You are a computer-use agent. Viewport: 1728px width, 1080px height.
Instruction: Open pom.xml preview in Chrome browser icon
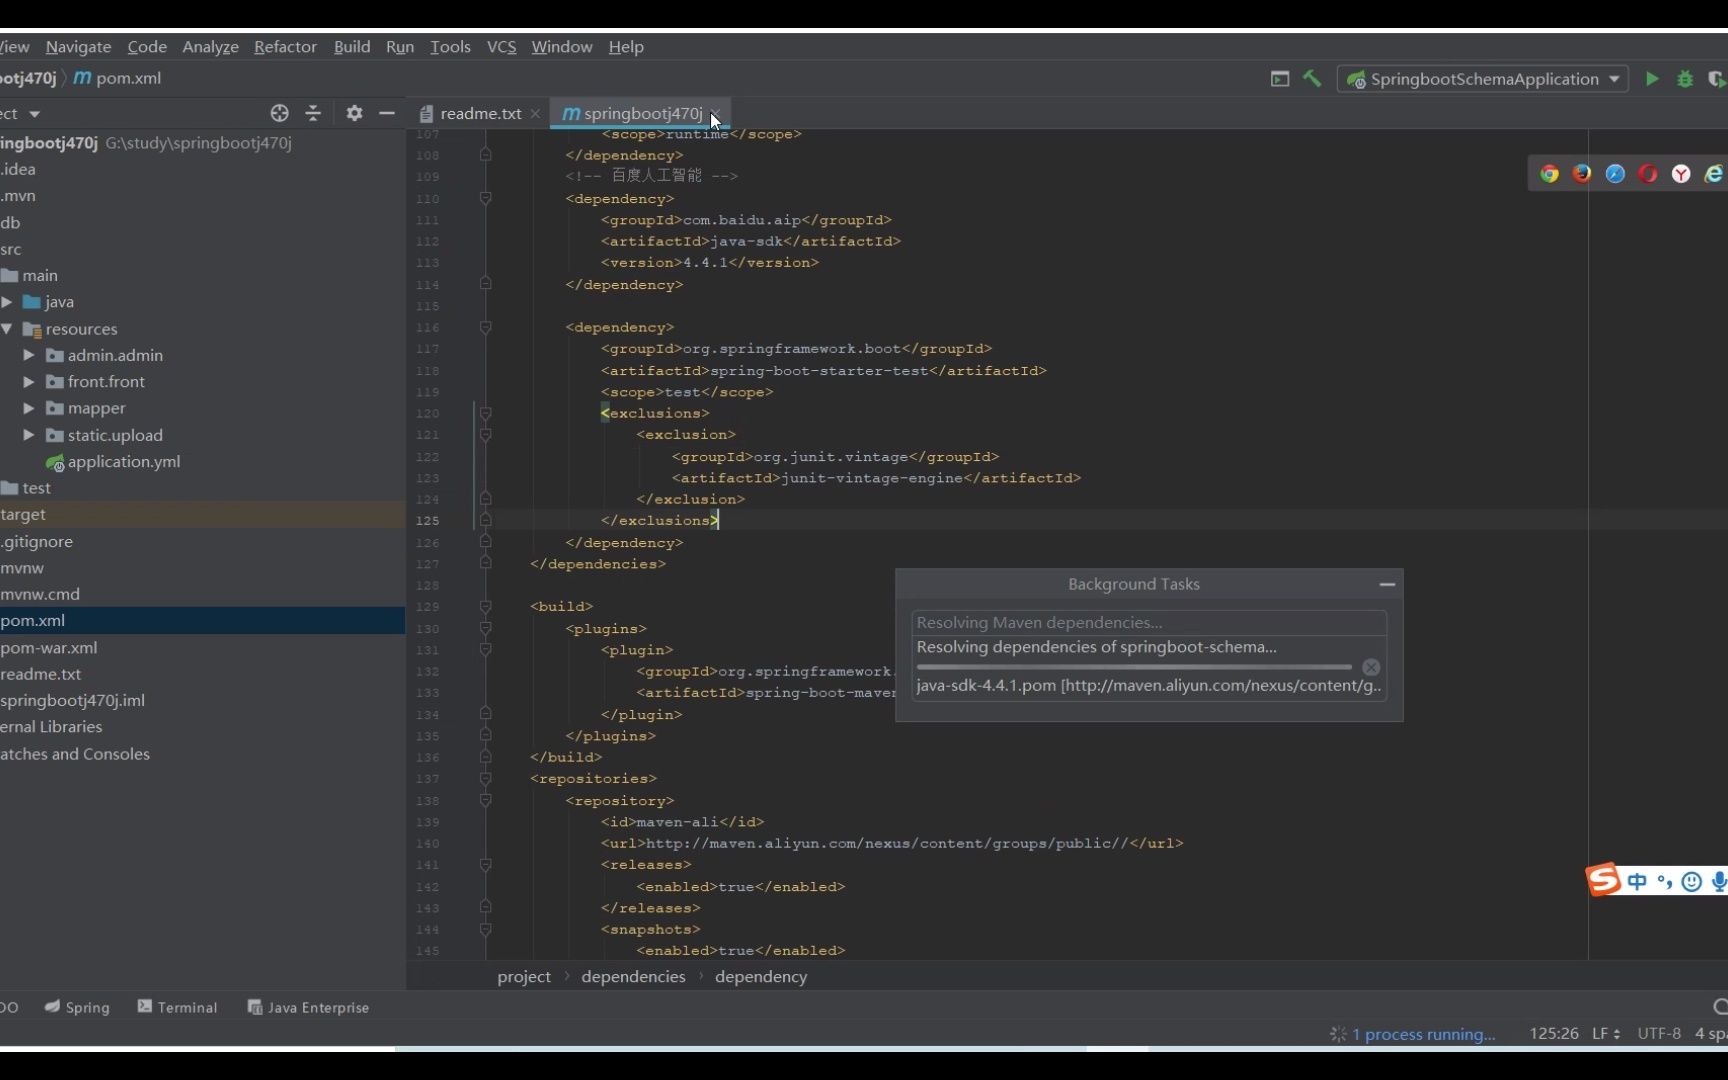[1549, 174]
